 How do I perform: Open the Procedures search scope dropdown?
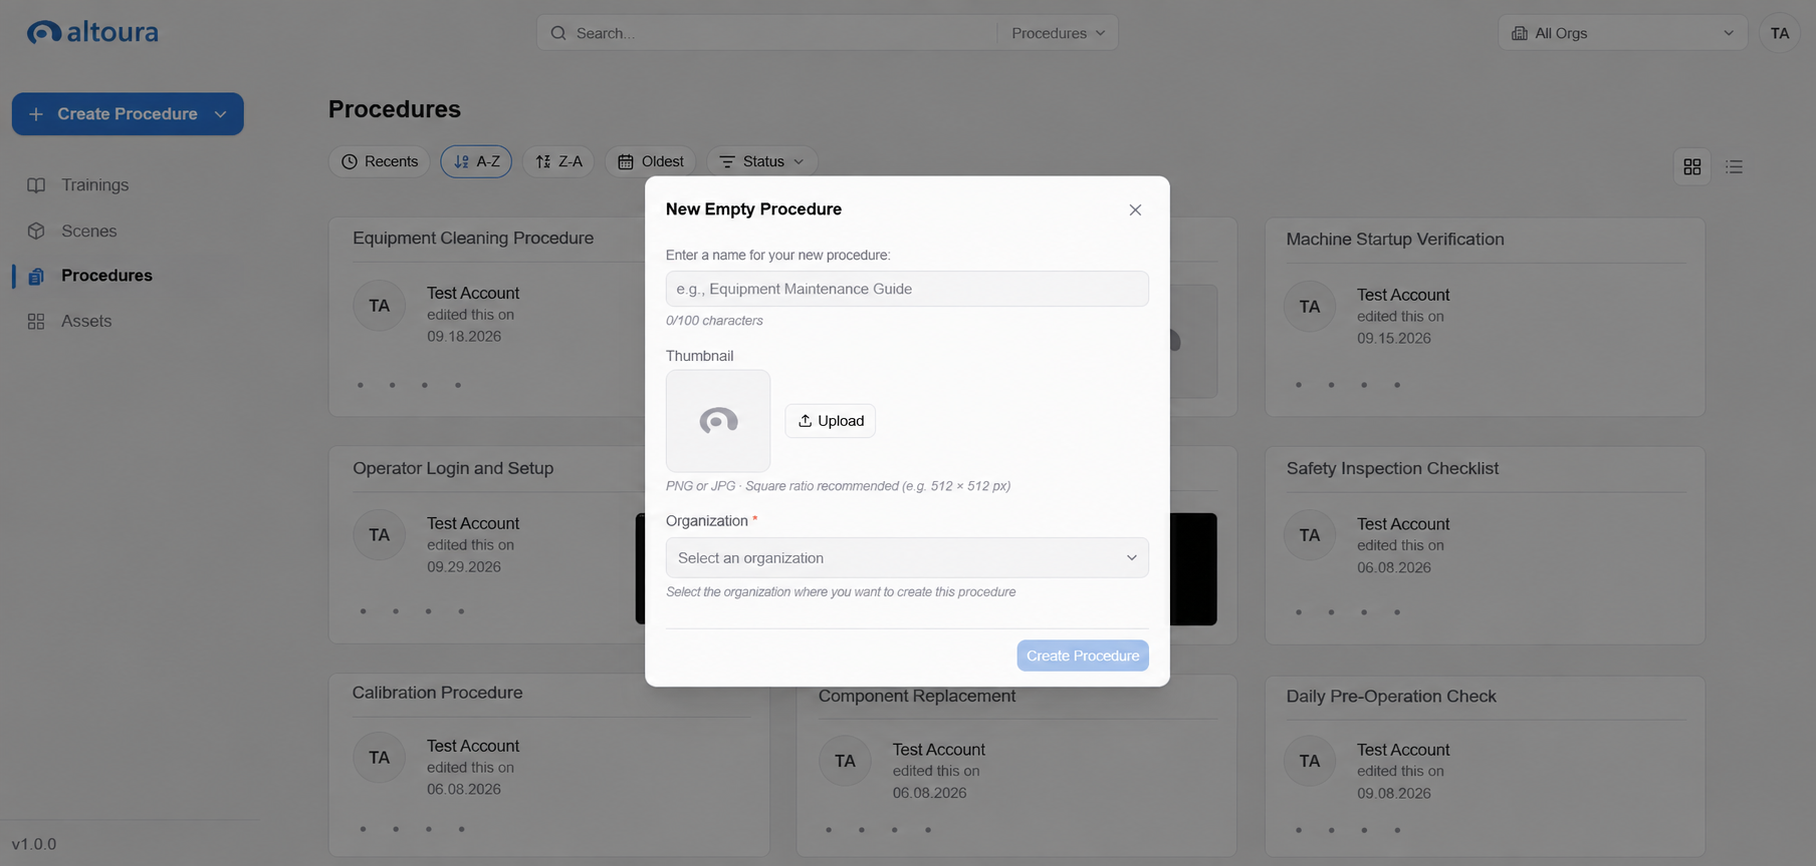point(1058,33)
